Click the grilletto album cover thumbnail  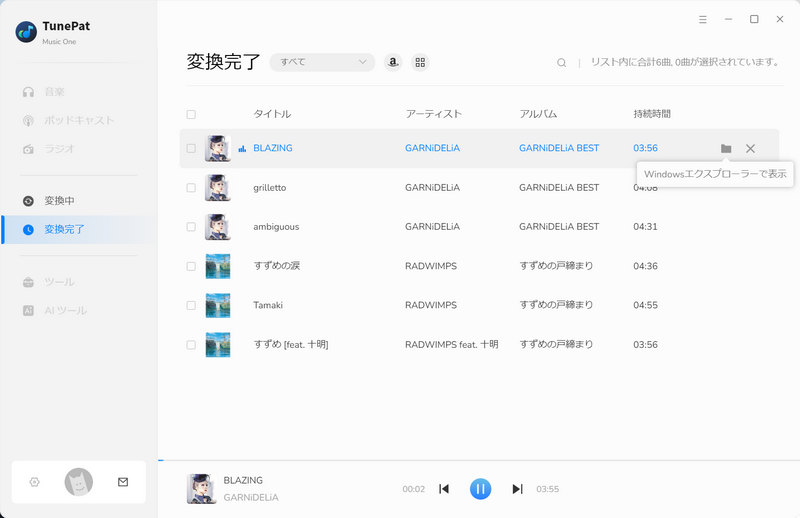point(218,188)
